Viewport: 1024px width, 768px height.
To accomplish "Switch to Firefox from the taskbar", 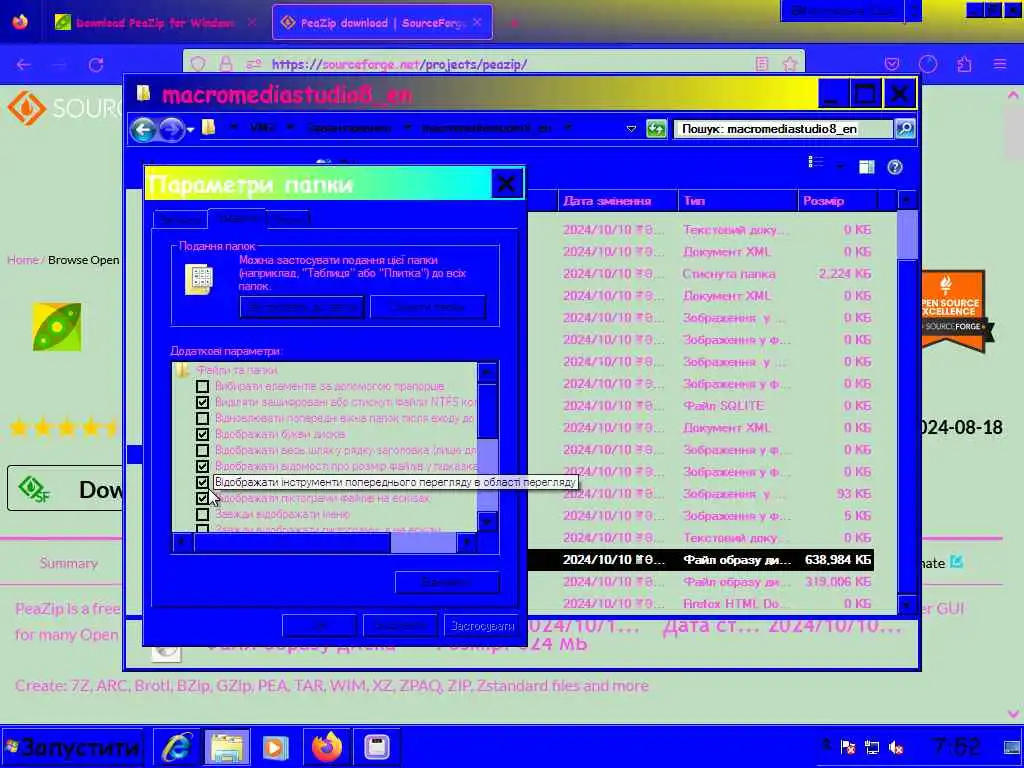I will (x=327, y=746).
